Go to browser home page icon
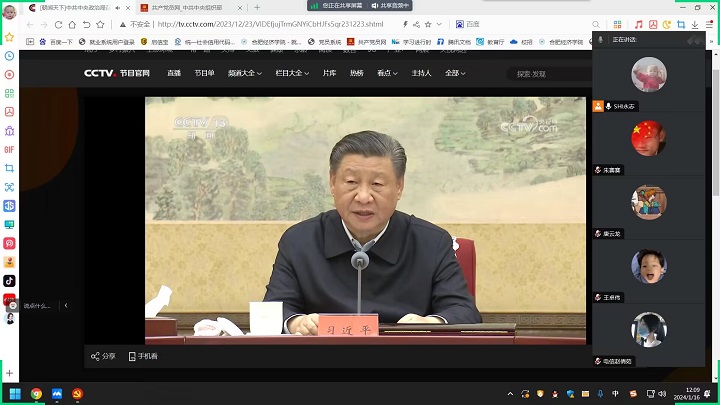Viewport: 720px width, 405px height. pyautogui.click(x=72, y=24)
